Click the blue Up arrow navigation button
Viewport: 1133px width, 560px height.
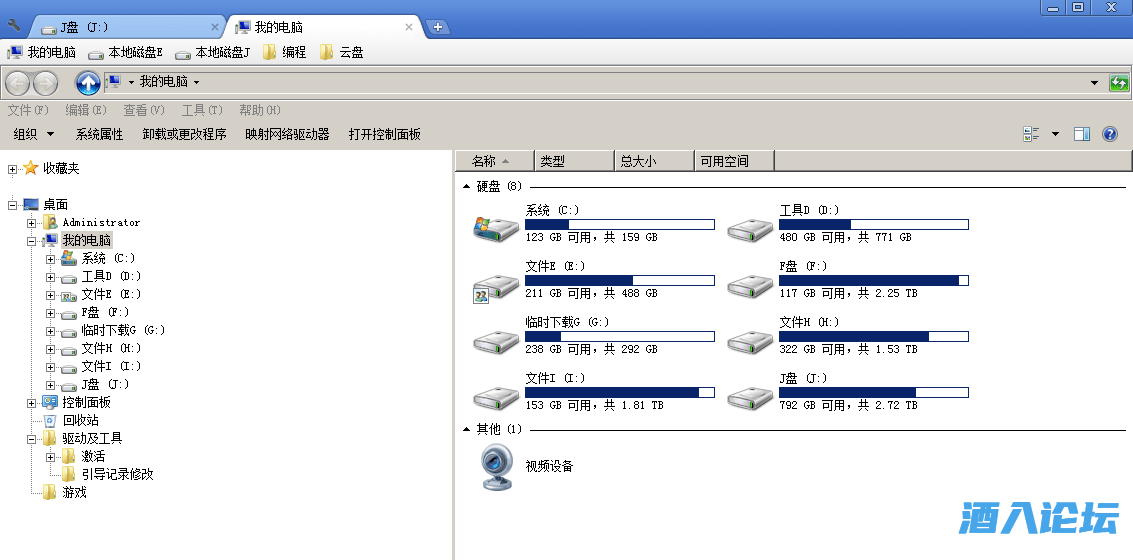[x=88, y=83]
